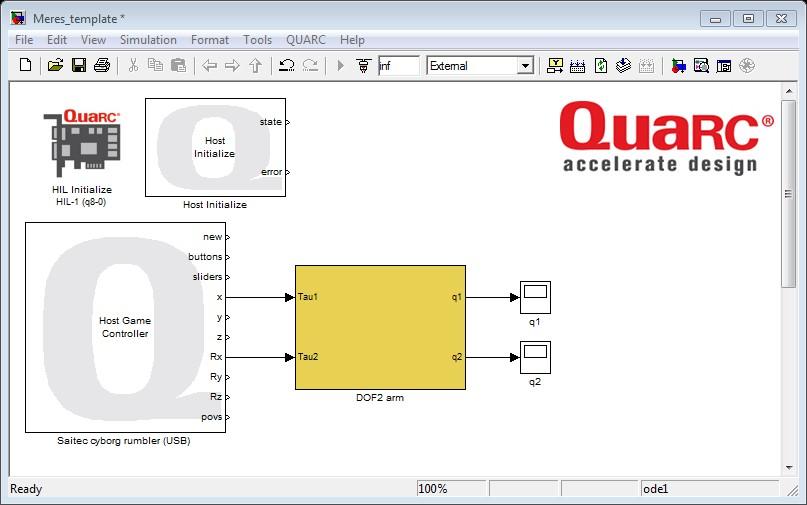Select the q2 scope block
This screenshot has height=505, width=807.
point(535,357)
